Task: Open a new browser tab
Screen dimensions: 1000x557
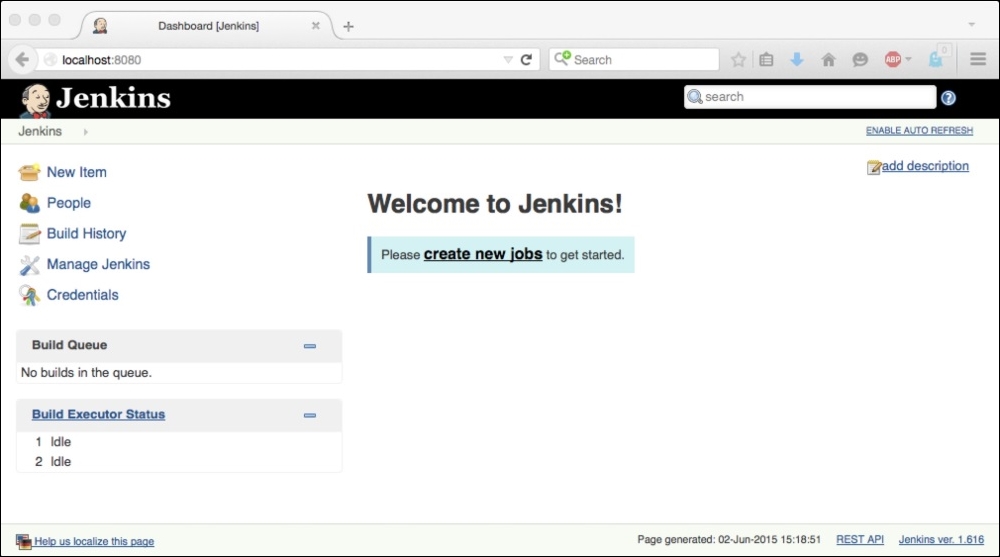Action: pos(348,26)
